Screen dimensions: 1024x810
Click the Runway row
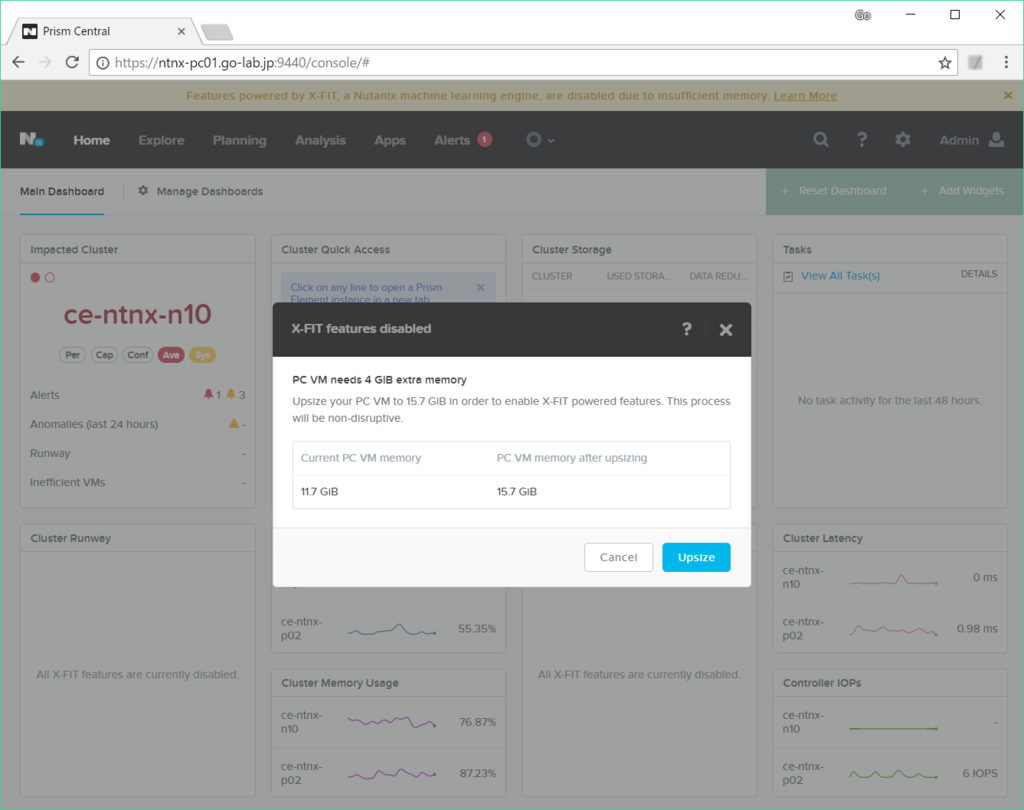pyautogui.click(x=138, y=453)
